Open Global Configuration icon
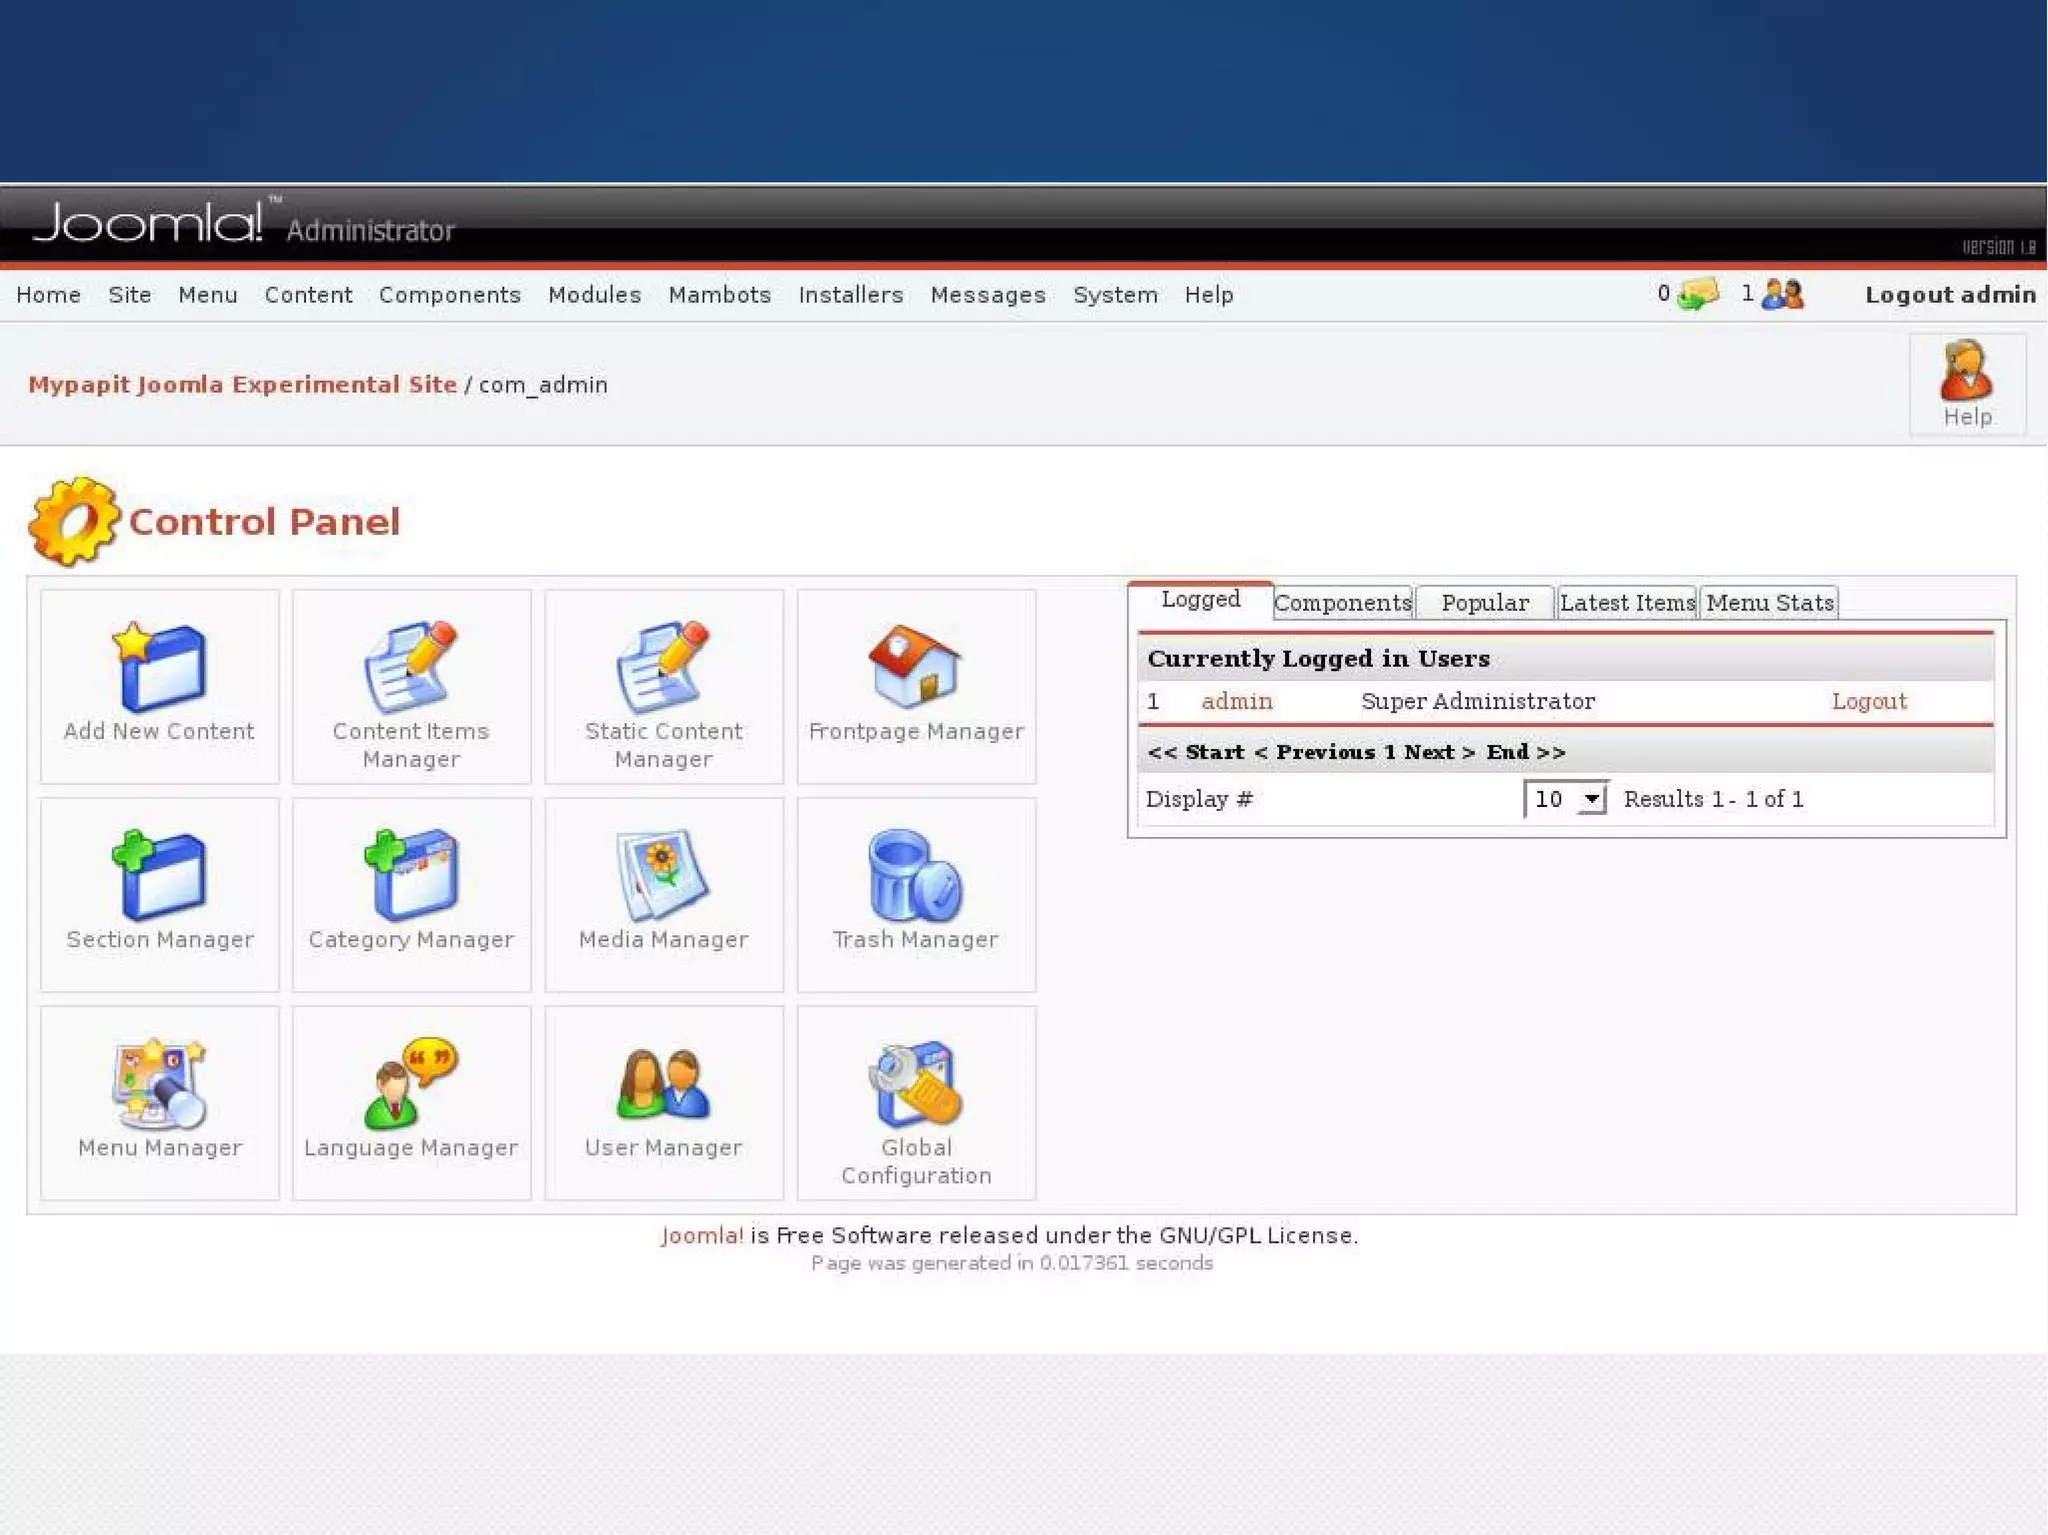Screen dimensions: 2048x1535 [915, 1084]
